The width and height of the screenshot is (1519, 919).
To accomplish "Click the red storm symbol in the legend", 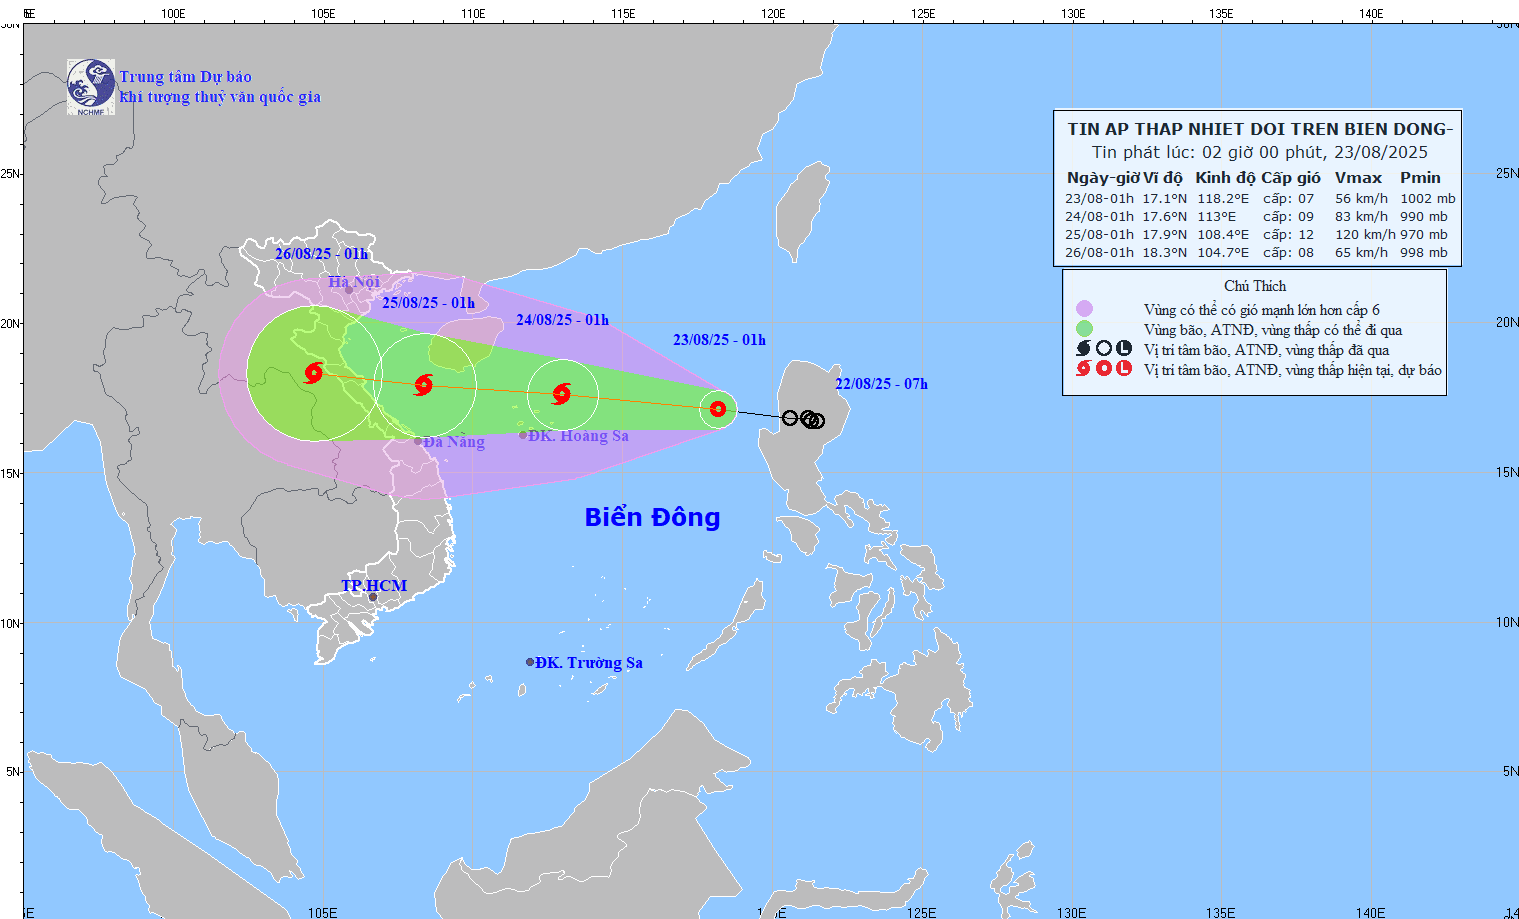I will pyautogui.click(x=1083, y=369).
